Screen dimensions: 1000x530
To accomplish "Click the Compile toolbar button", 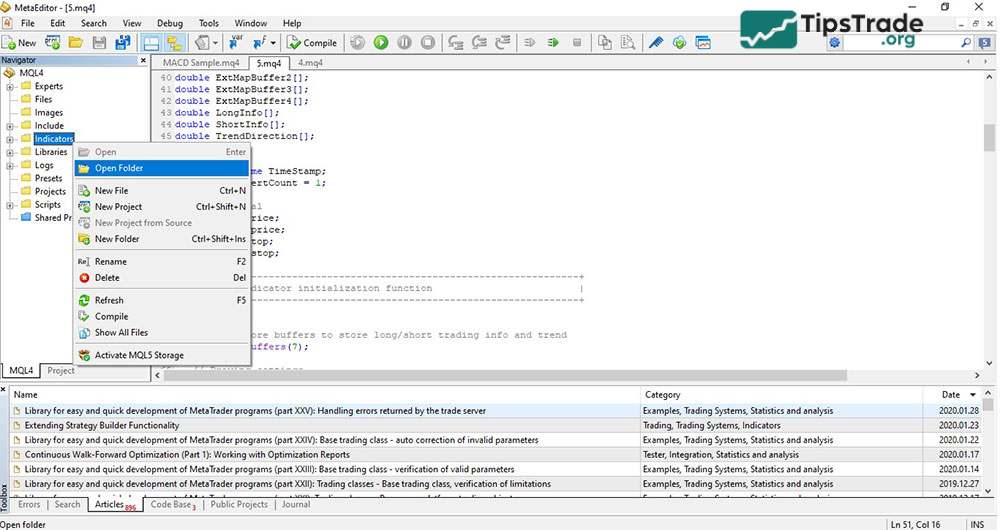I will (x=312, y=43).
